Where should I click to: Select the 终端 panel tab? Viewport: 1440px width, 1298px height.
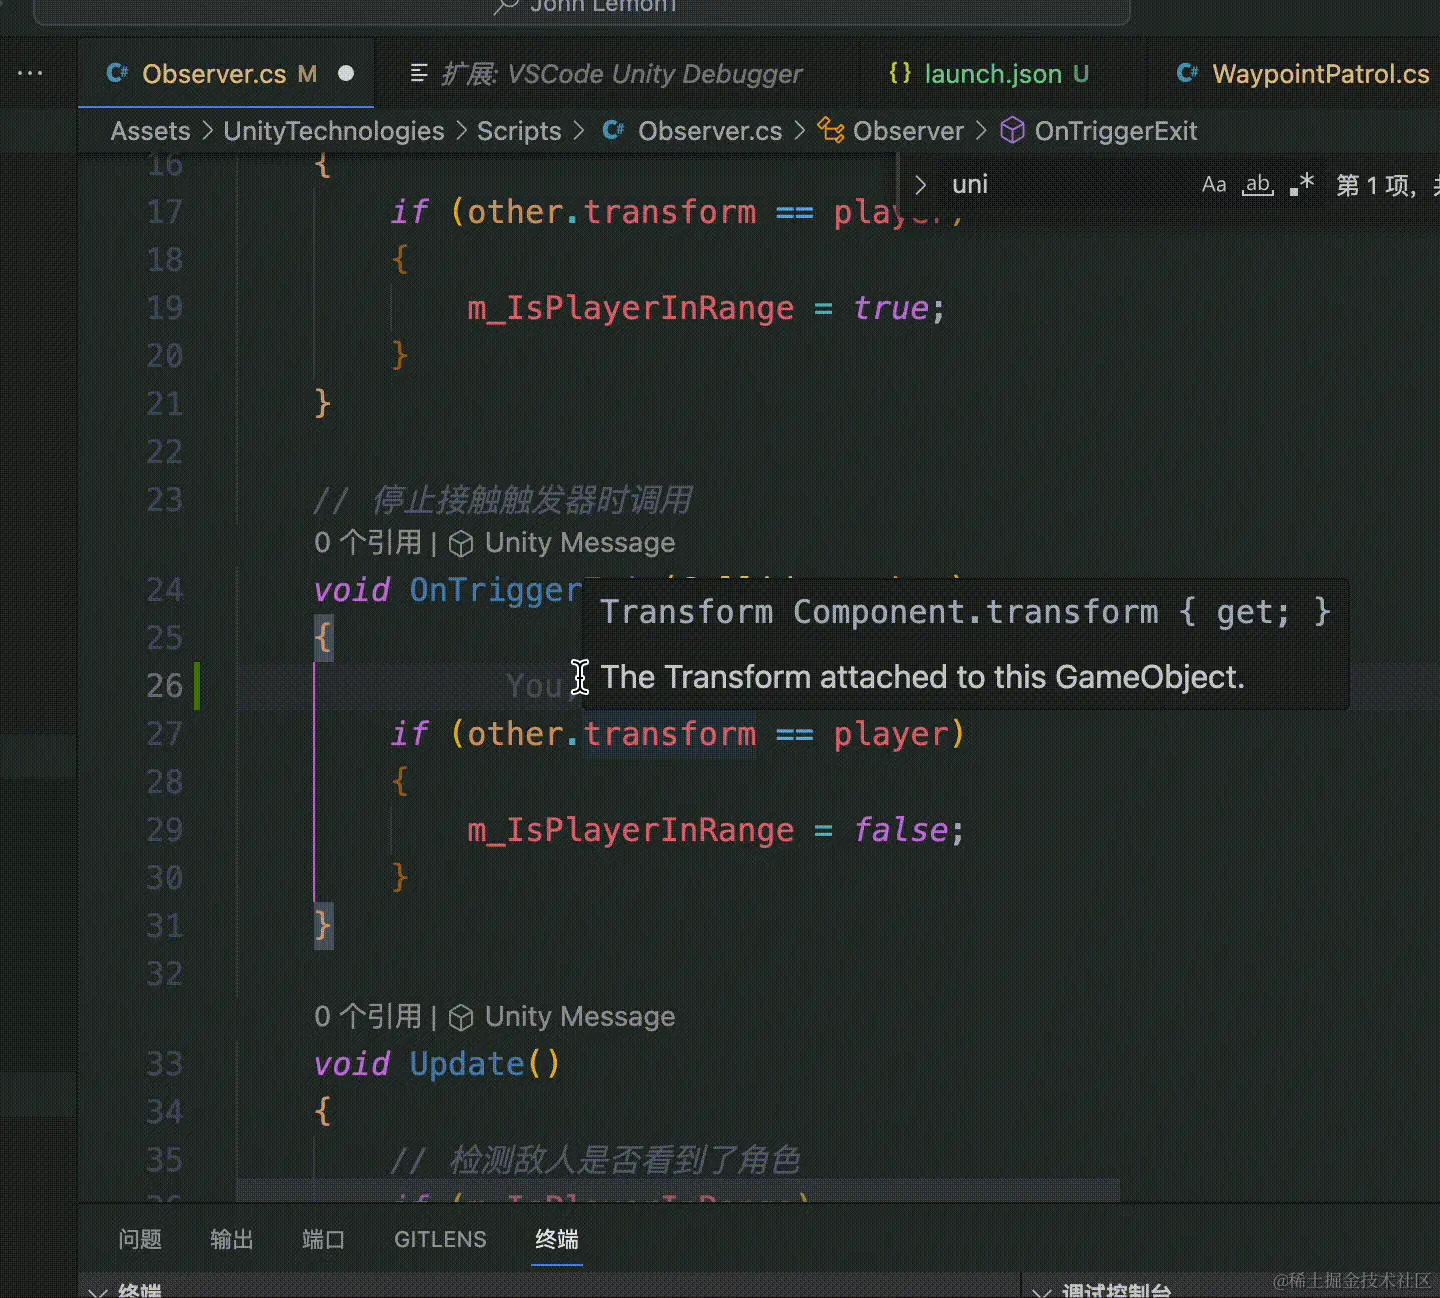point(557,1240)
